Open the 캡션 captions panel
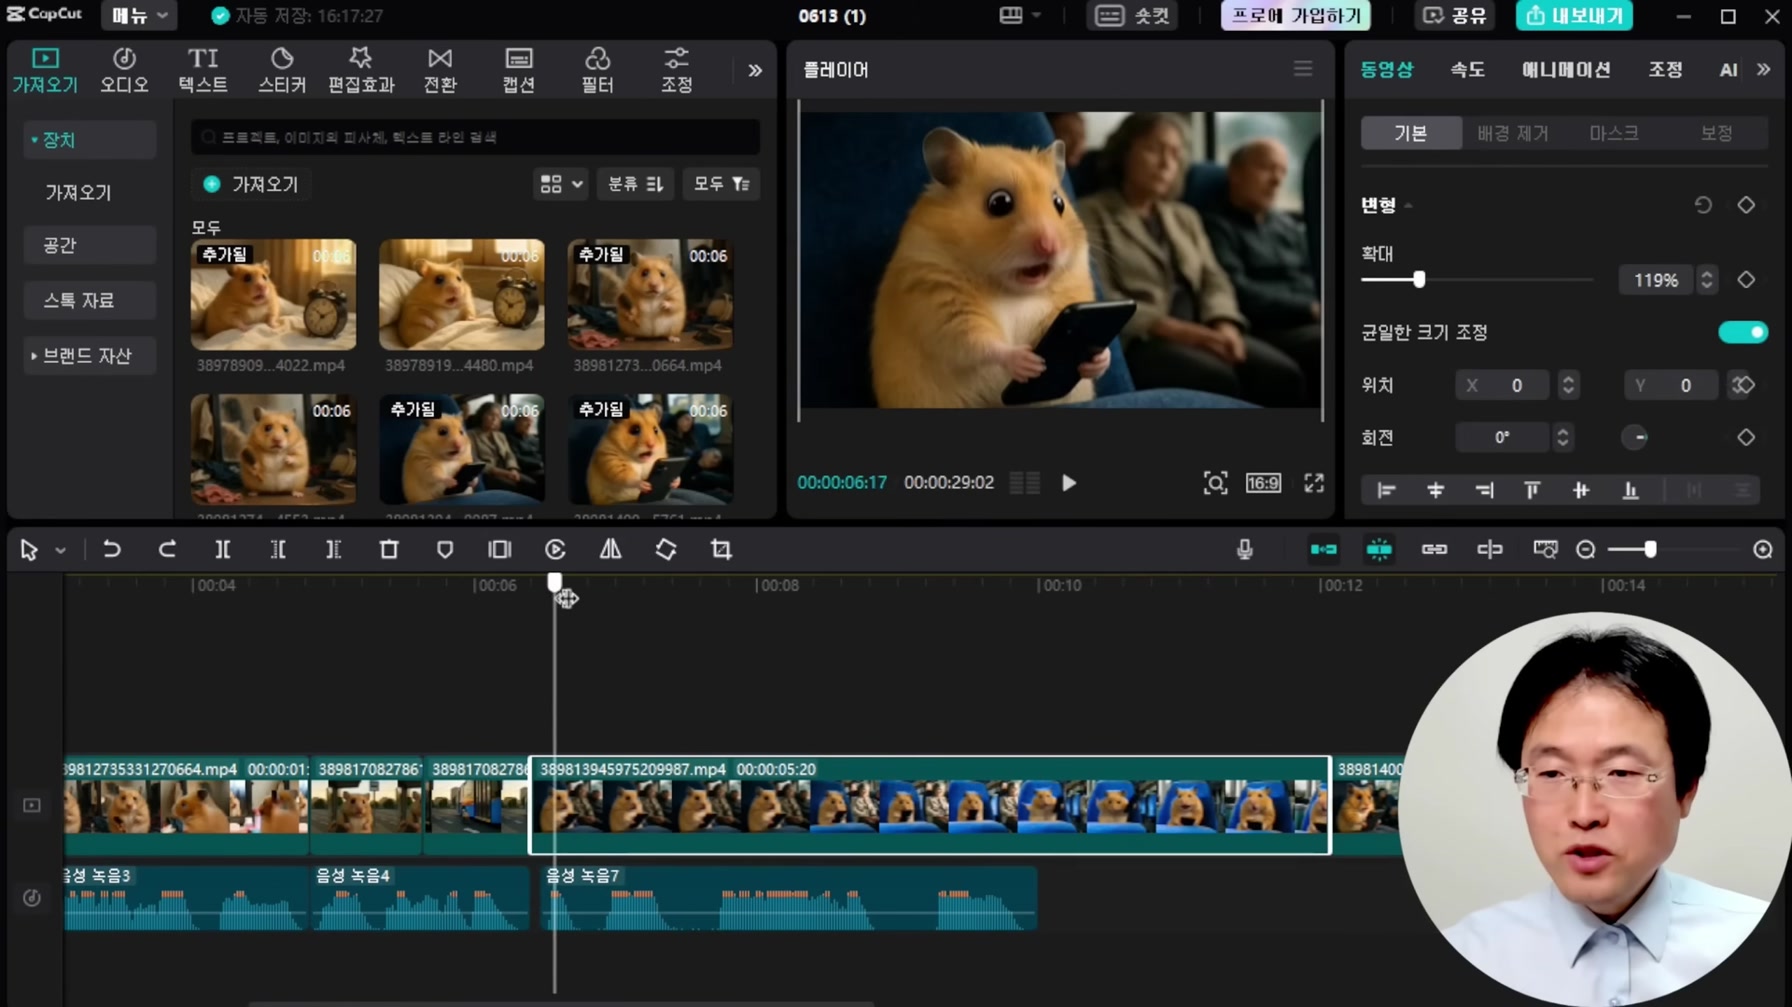Image resolution: width=1792 pixels, height=1007 pixels. [x=519, y=70]
